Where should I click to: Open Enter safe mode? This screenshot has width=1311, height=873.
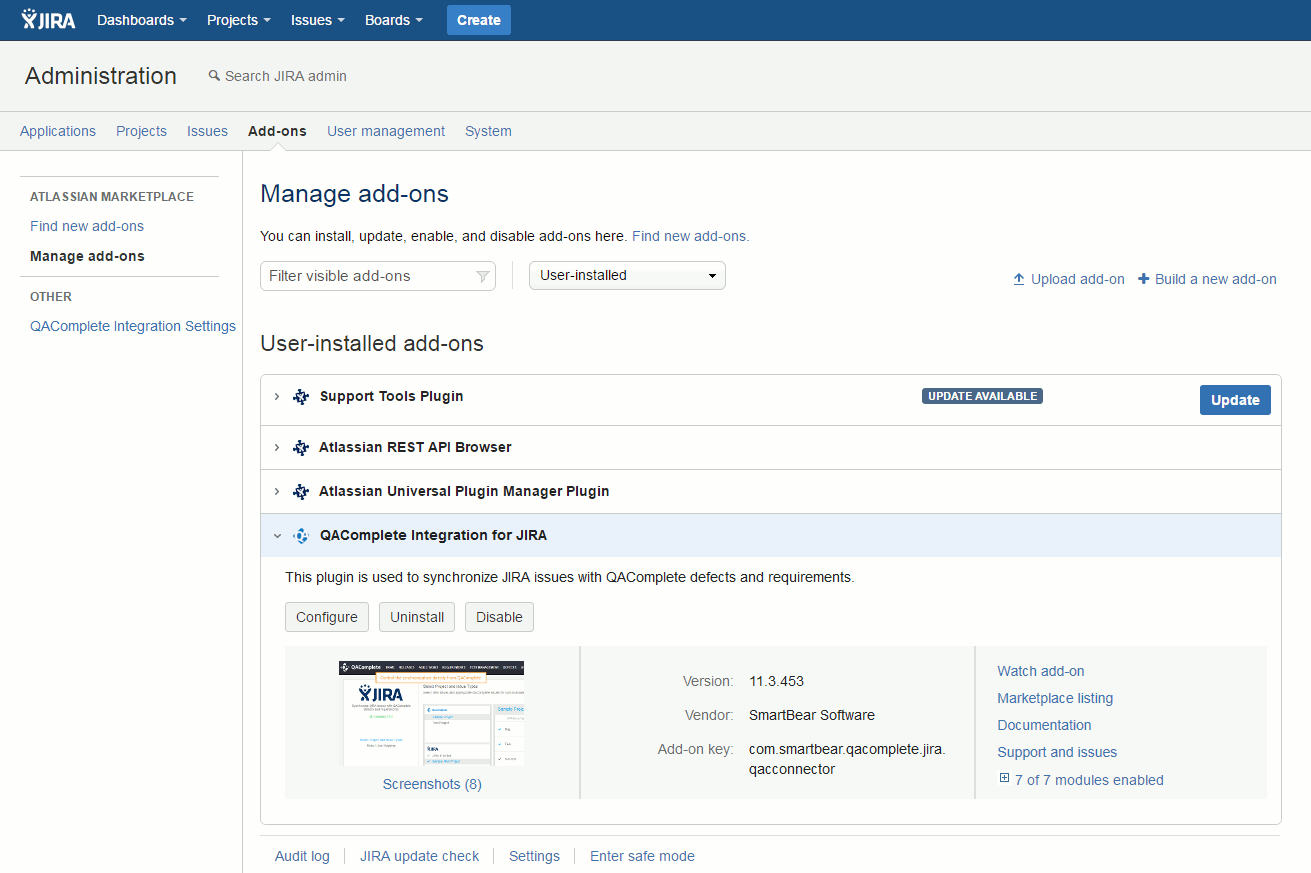(642, 856)
